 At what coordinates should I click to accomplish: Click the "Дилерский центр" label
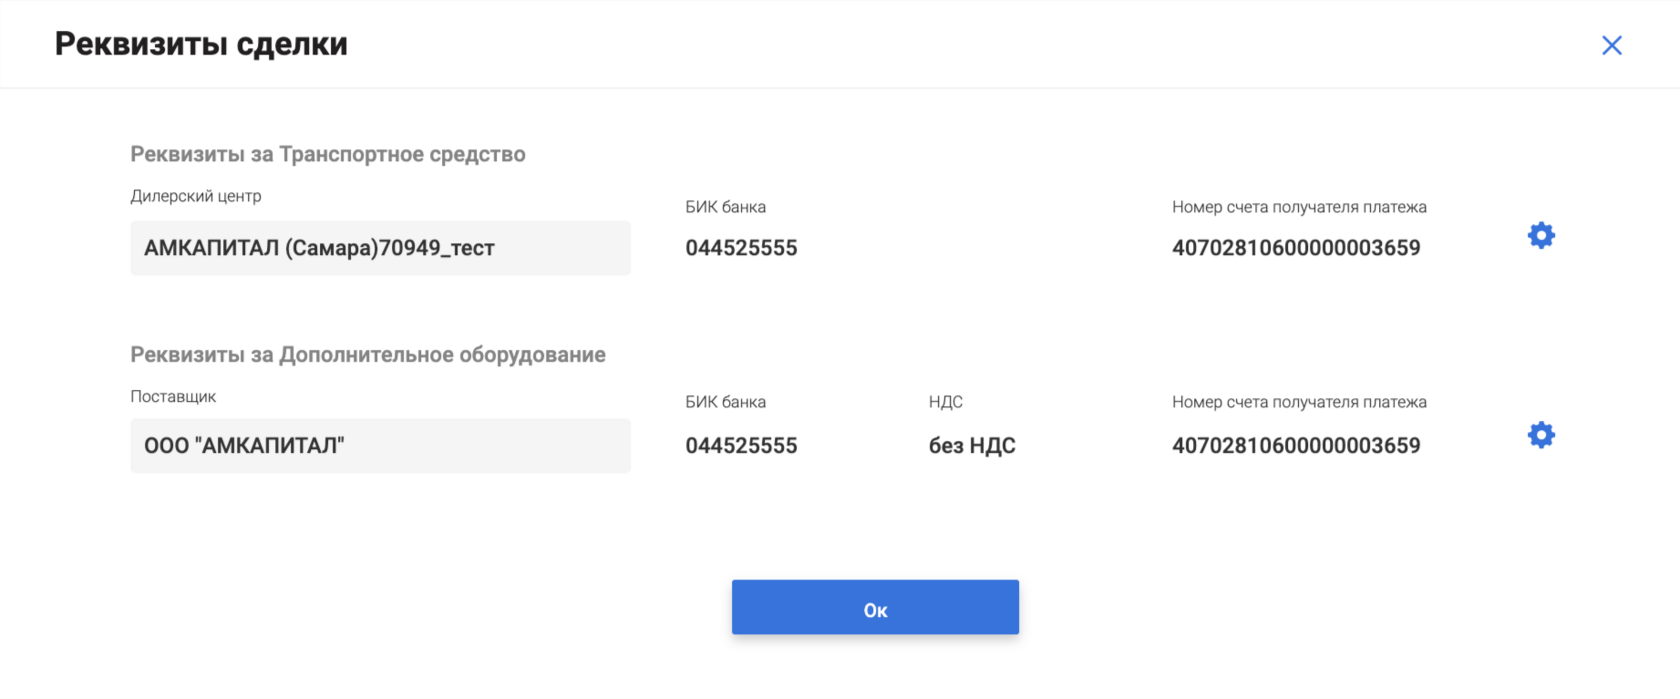tap(196, 196)
